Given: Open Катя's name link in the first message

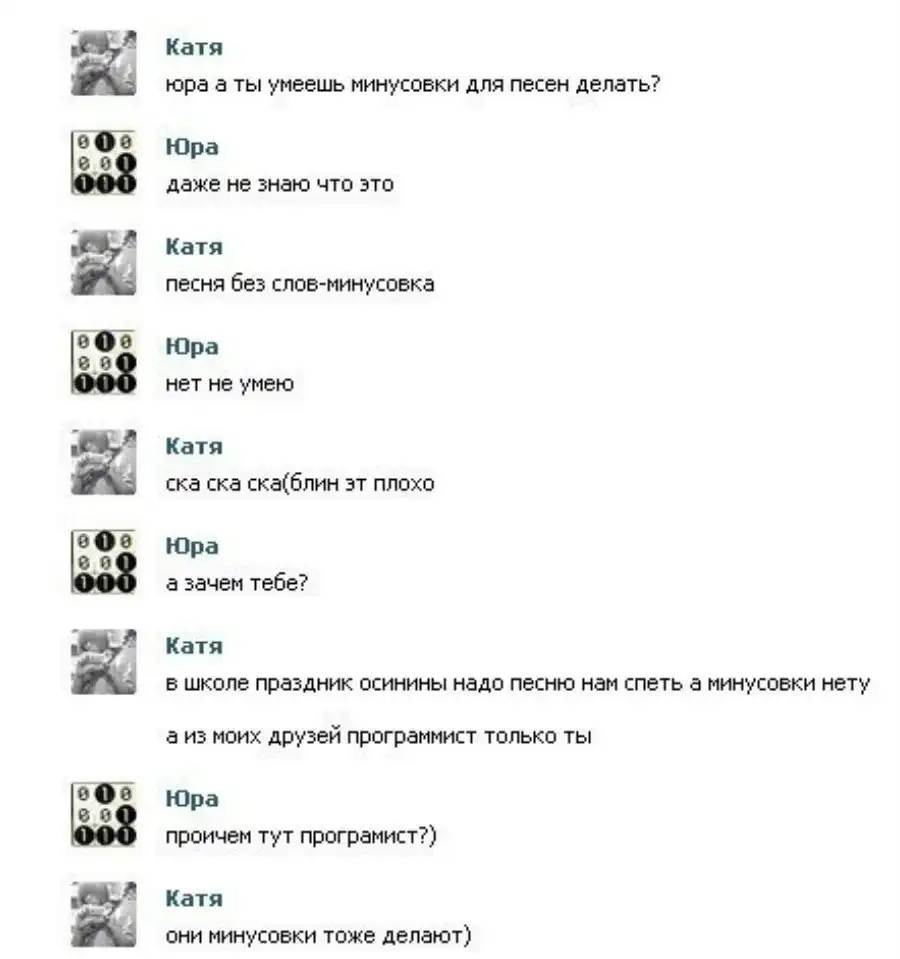Looking at the screenshot, I should click(x=194, y=47).
